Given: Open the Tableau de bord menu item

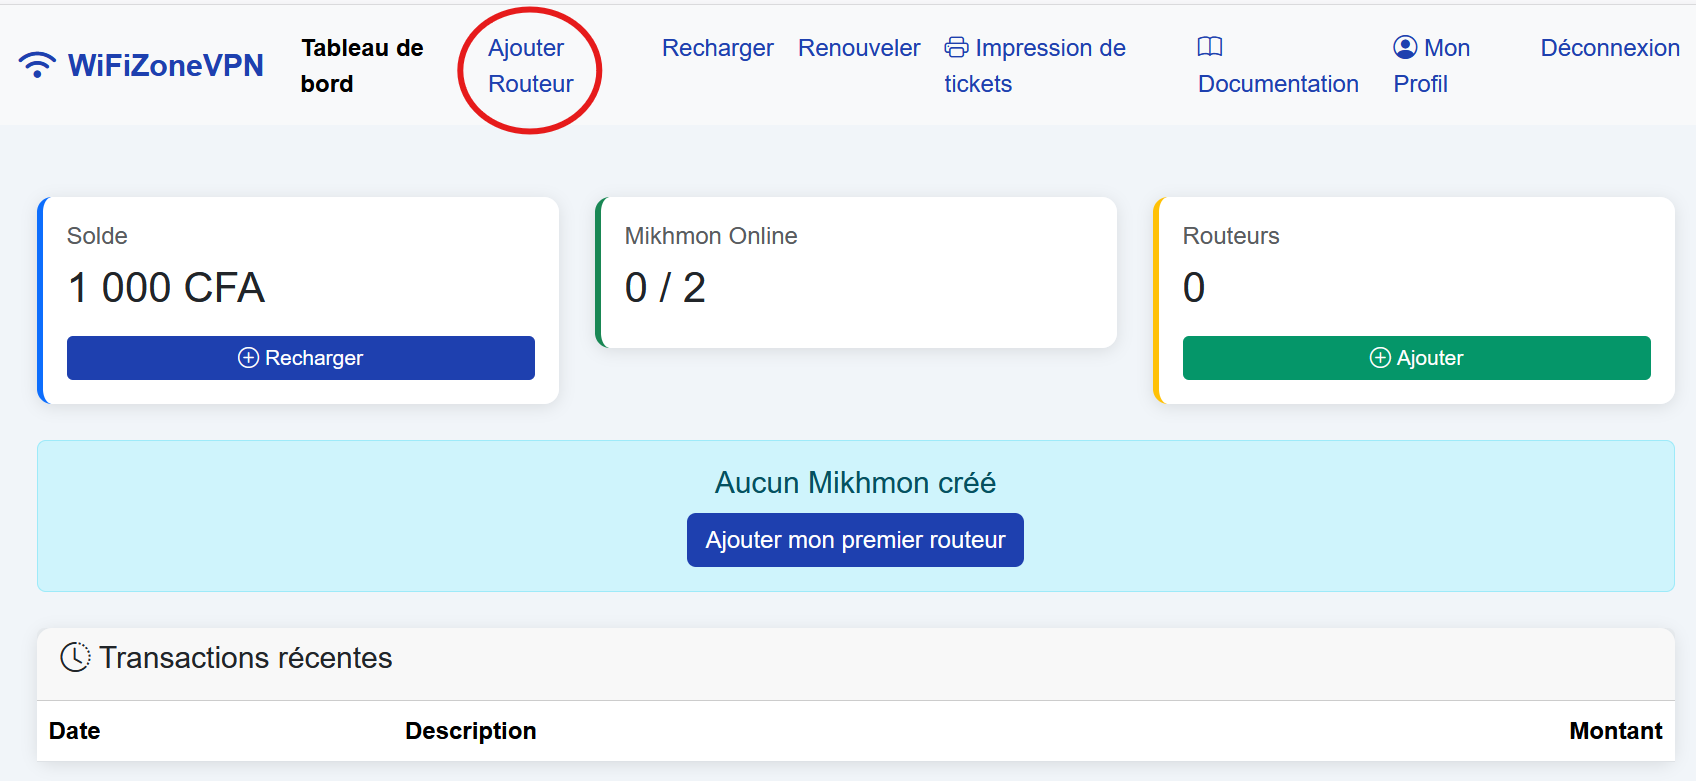Looking at the screenshot, I should tap(362, 65).
